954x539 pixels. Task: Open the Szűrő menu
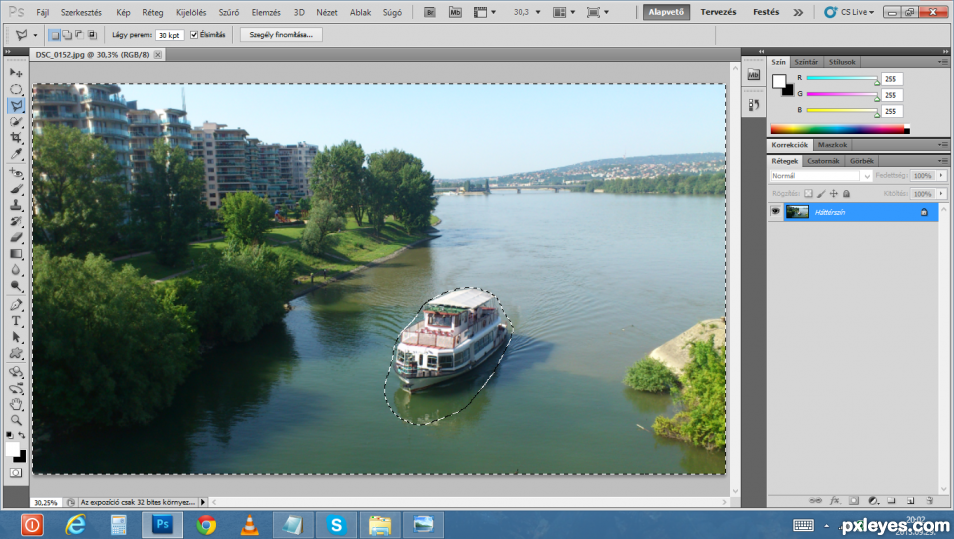point(229,12)
